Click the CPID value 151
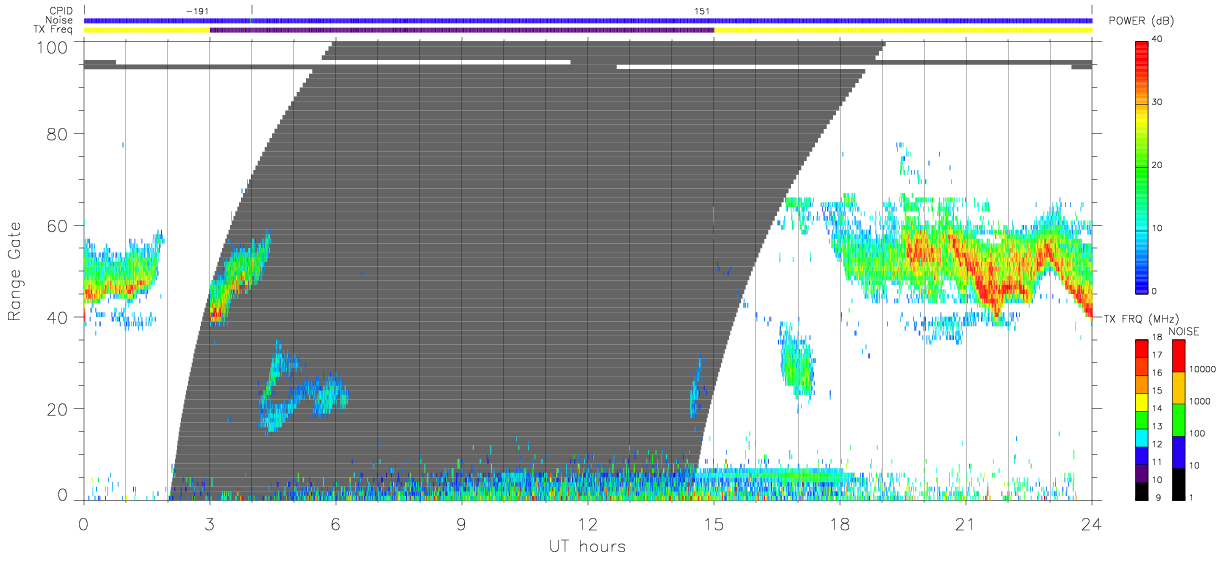This screenshot has width=1228, height=567. pos(702,10)
